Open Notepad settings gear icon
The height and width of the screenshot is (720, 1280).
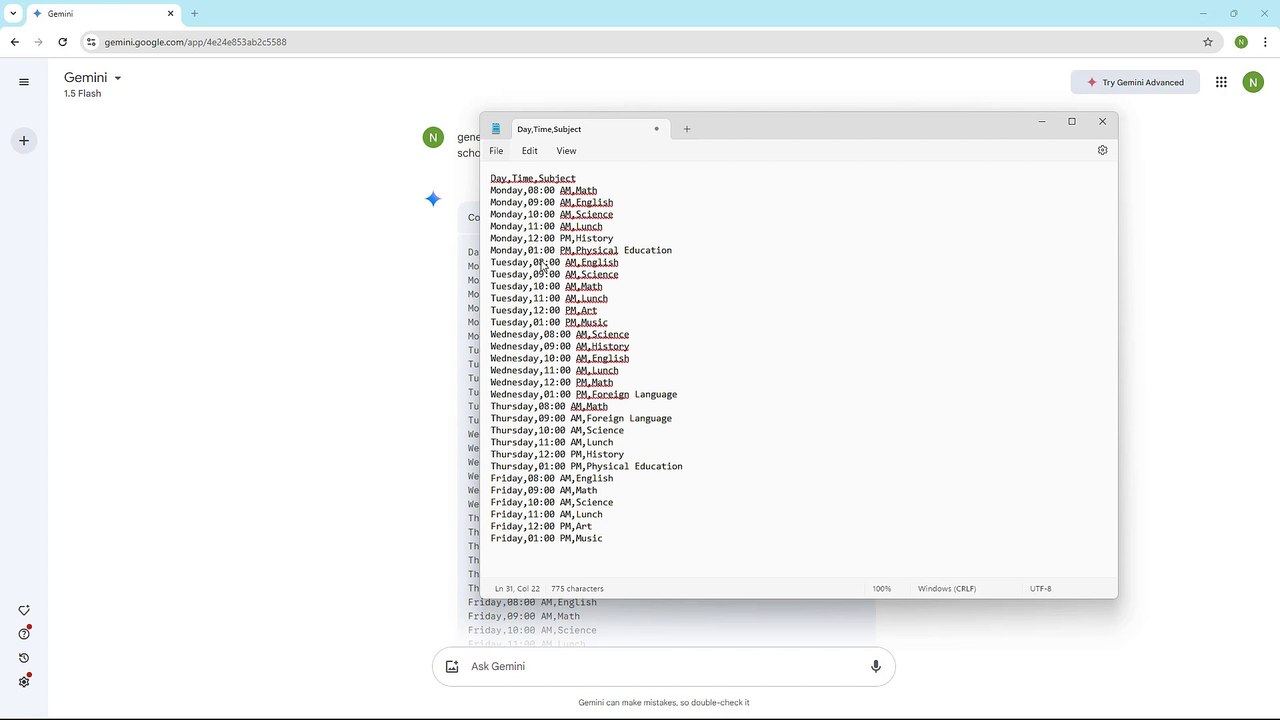pyautogui.click(x=1102, y=150)
